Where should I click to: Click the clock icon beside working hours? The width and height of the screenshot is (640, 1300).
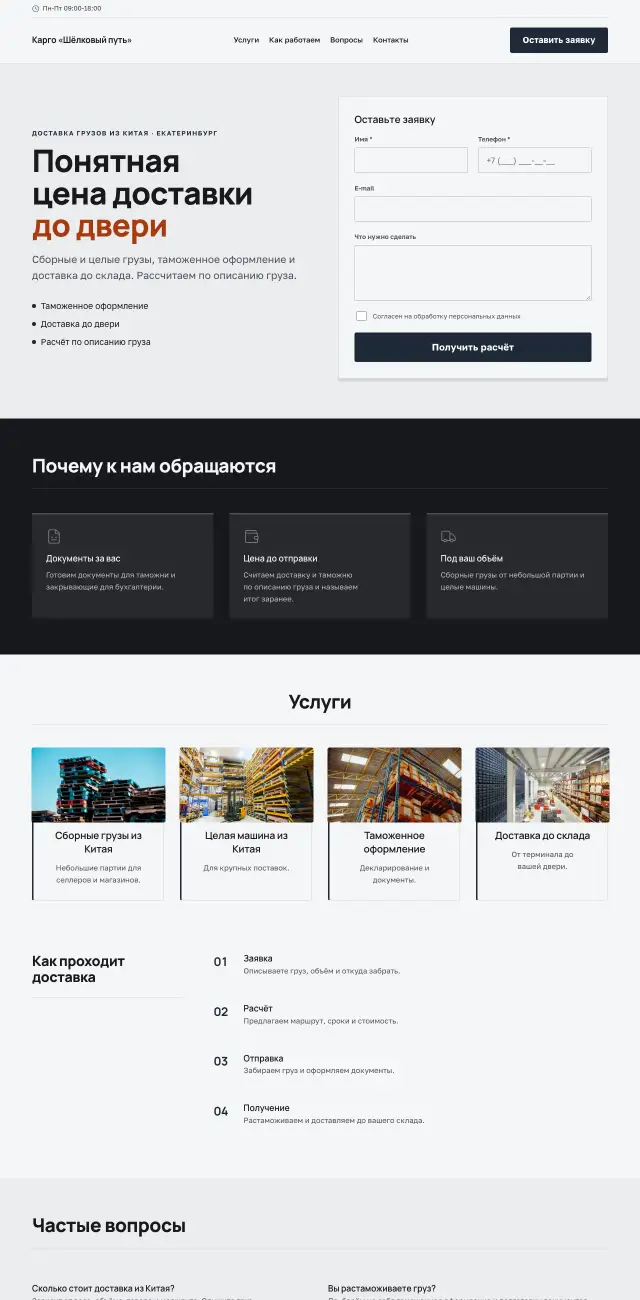pyautogui.click(x=36, y=8)
